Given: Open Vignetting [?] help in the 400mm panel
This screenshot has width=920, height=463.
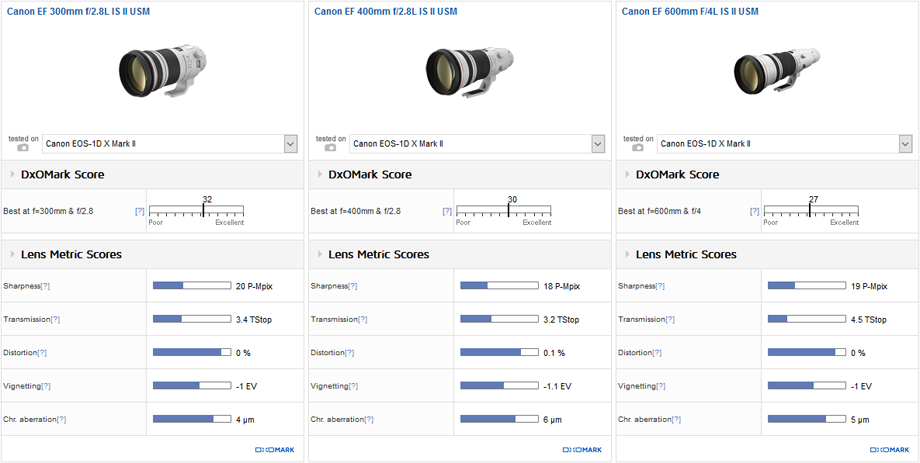Looking at the screenshot, I should click(353, 387).
